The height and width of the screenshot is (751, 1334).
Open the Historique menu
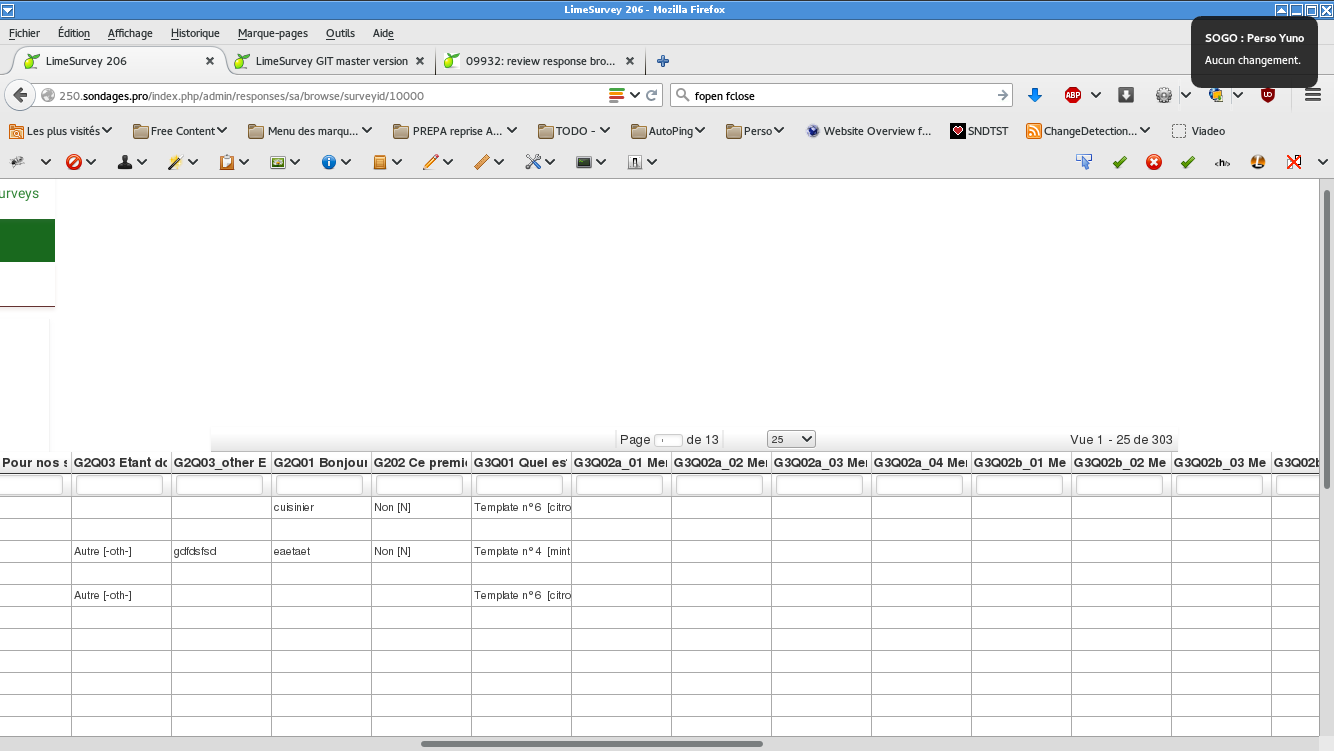tap(195, 33)
